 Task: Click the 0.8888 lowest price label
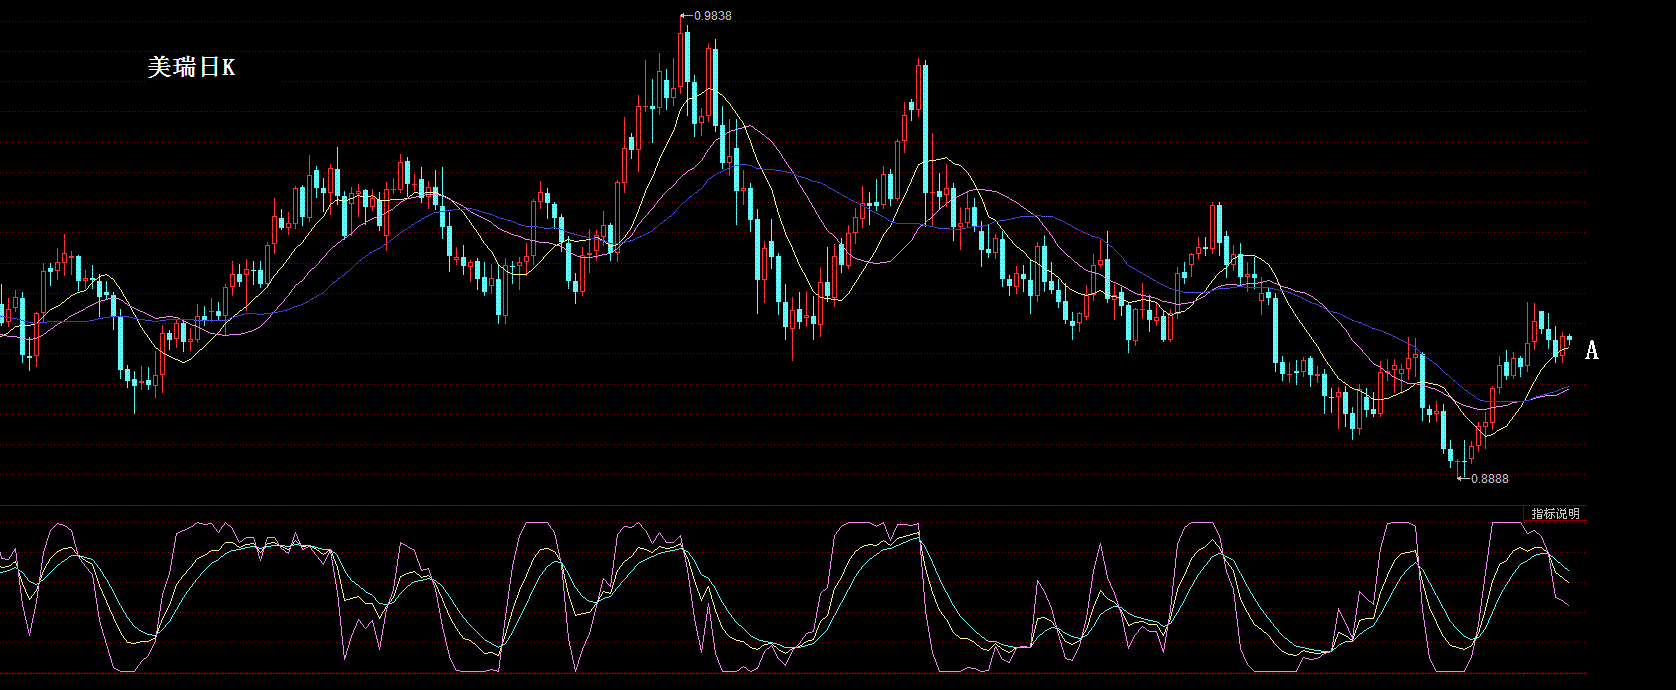1489,478
